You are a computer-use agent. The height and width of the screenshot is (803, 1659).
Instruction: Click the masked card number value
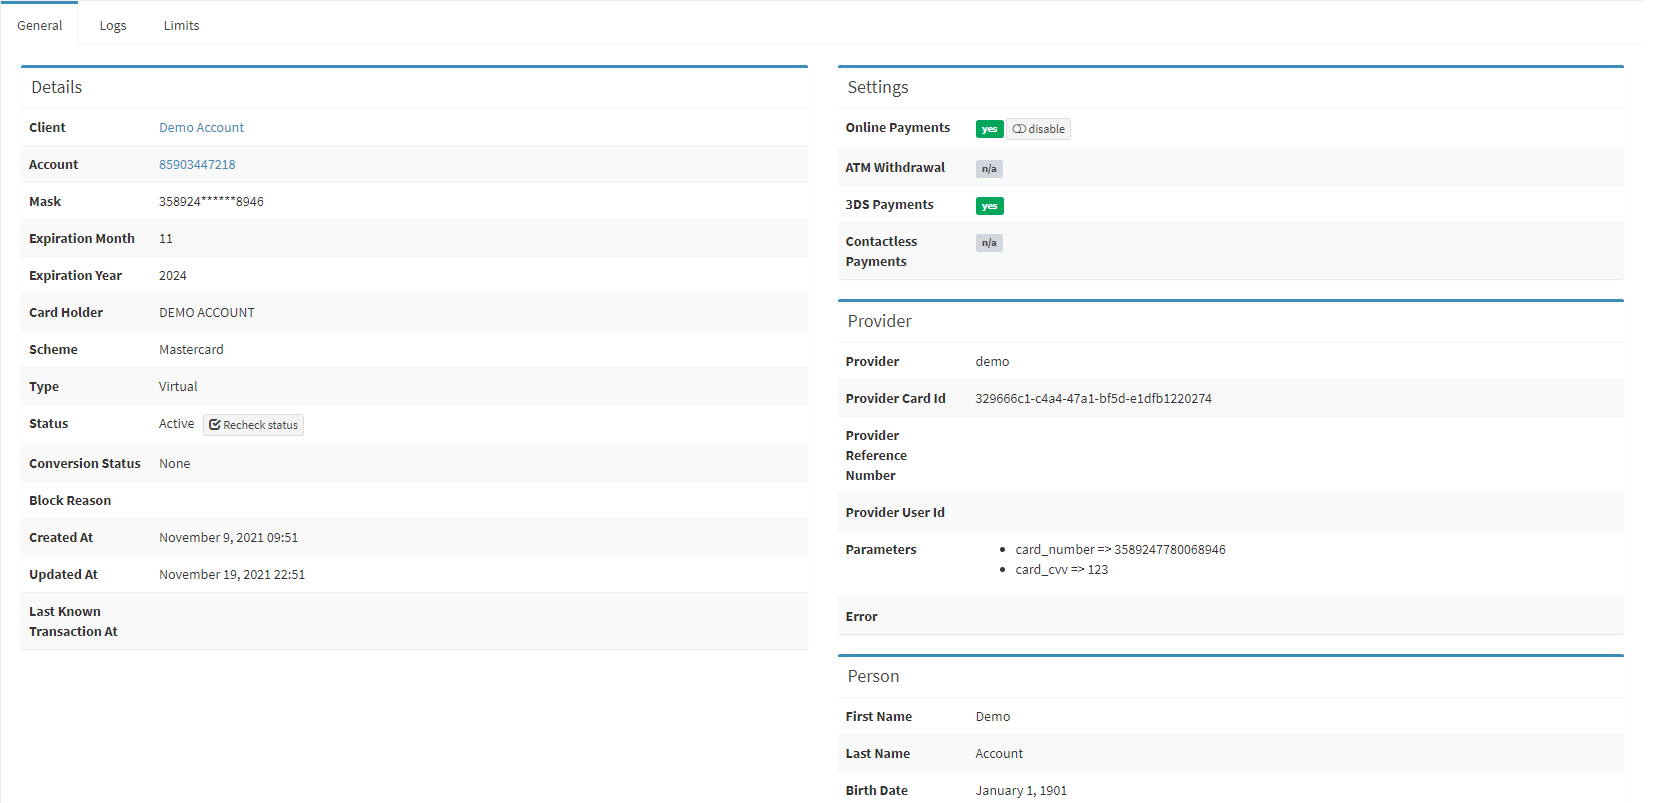(211, 202)
